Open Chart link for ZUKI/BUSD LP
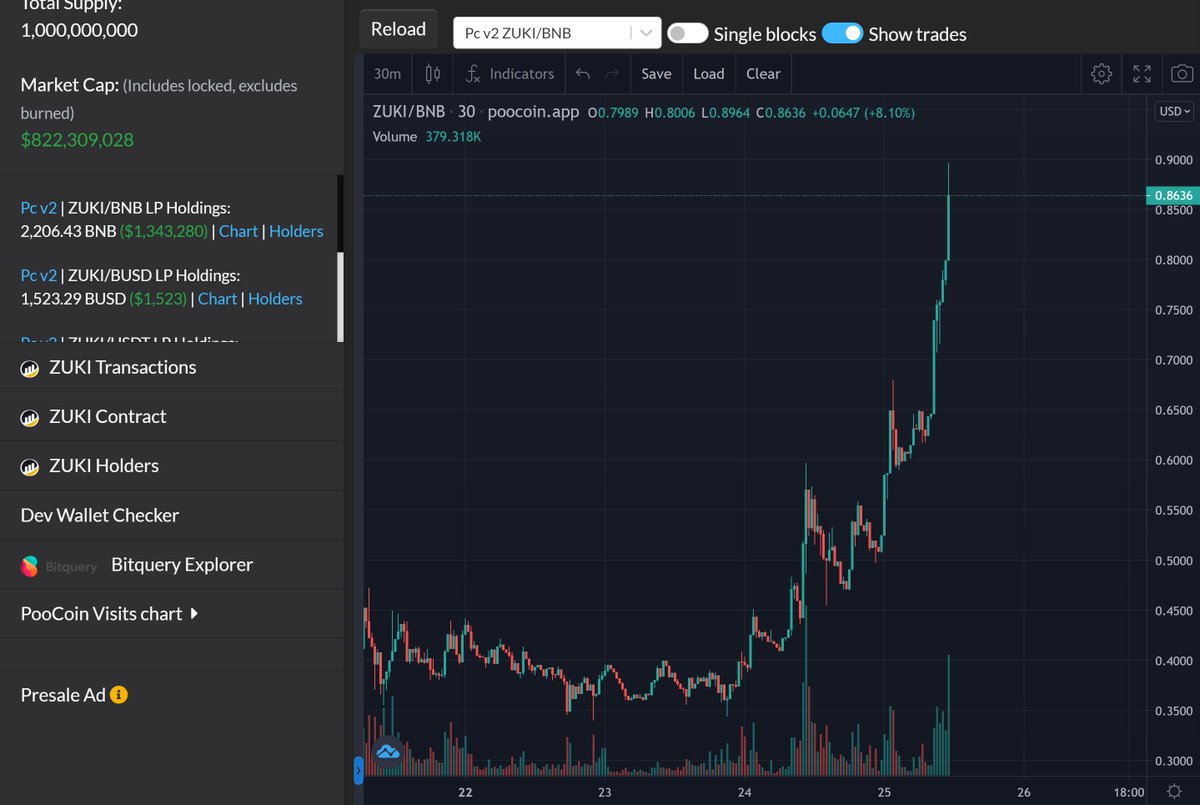 point(217,299)
